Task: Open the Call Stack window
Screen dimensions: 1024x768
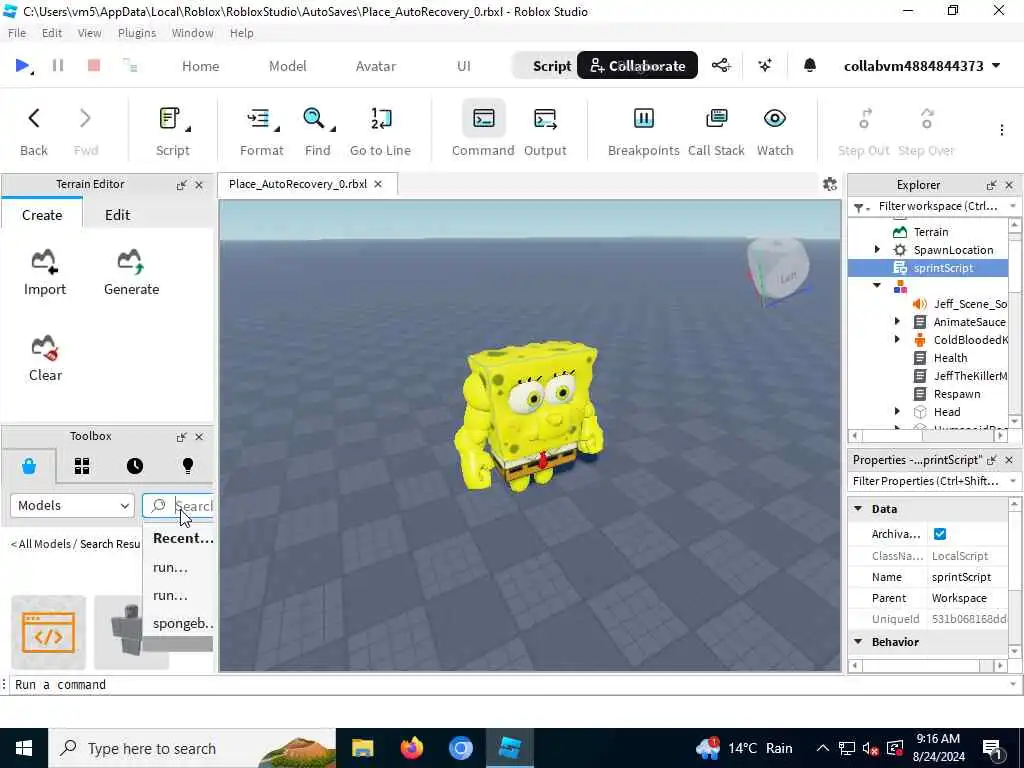Action: point(716,131)
